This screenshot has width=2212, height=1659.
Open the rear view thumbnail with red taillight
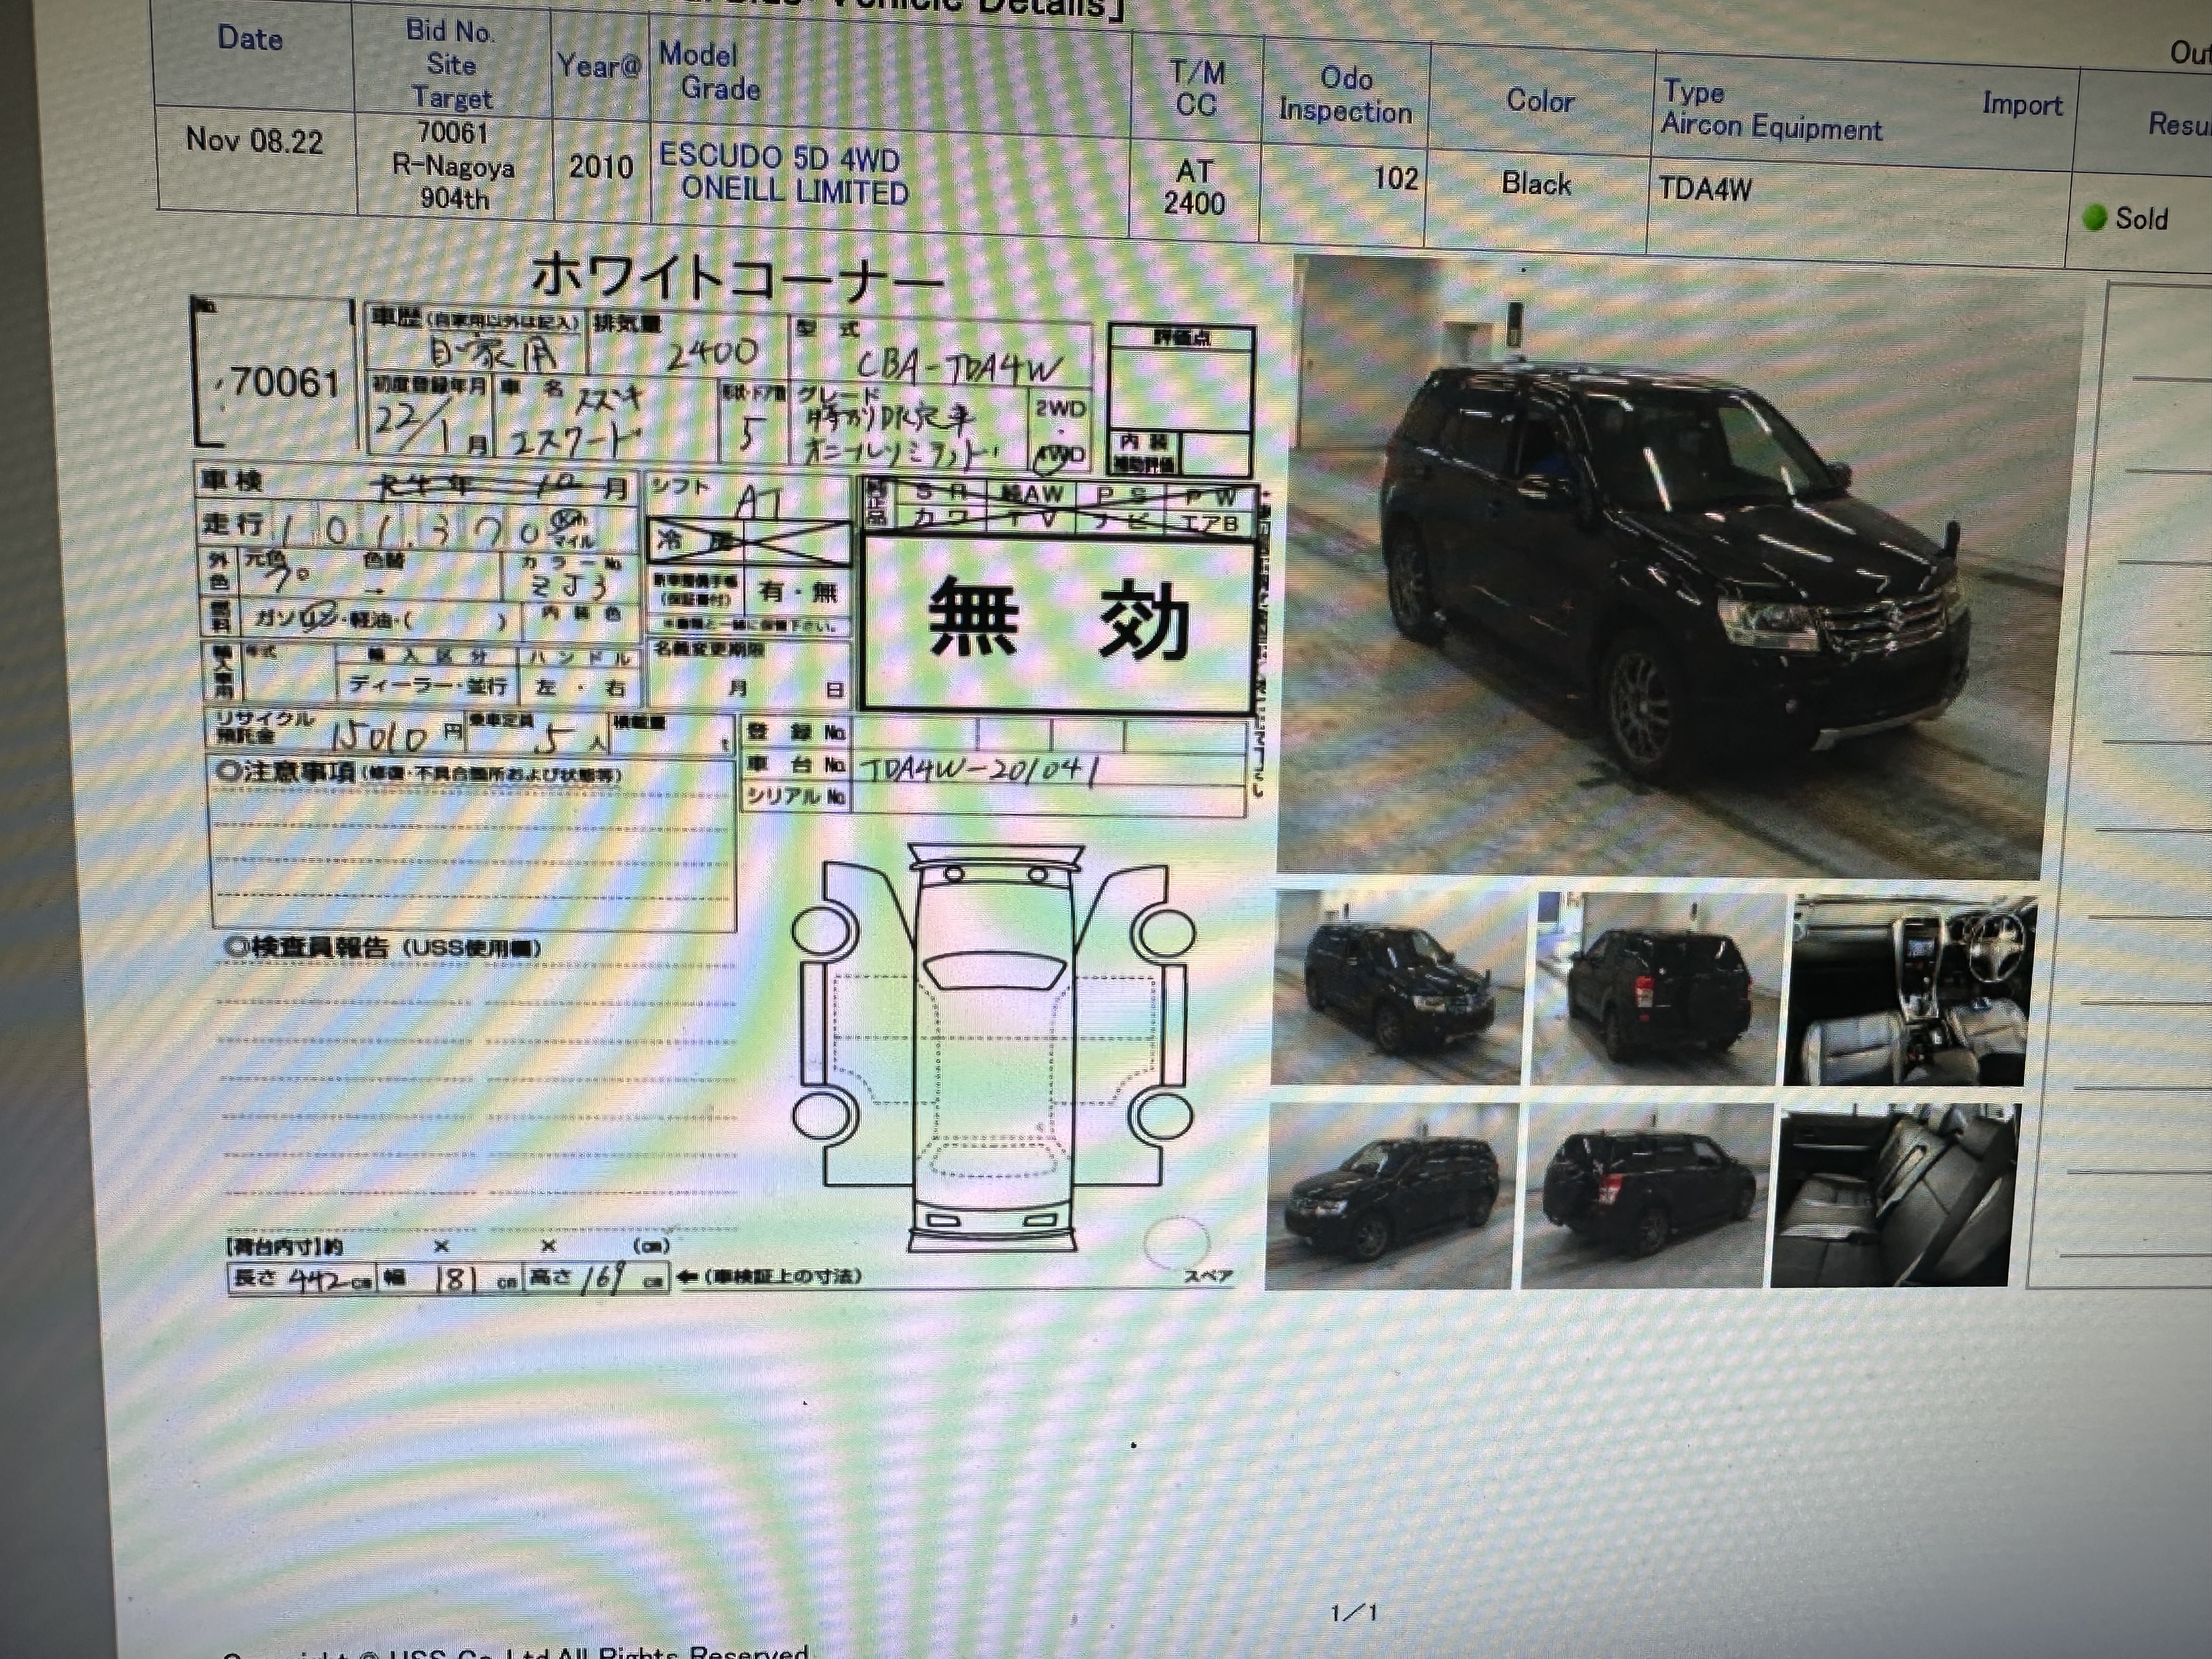click(1657, 989)
